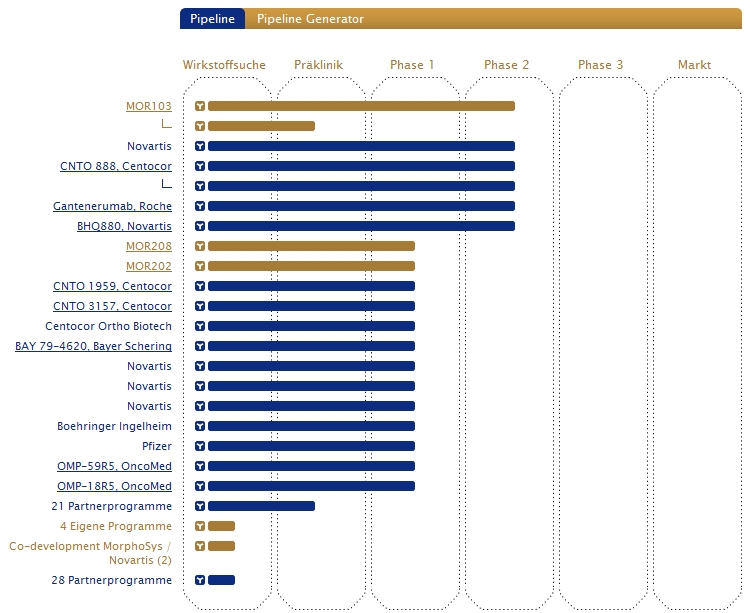The image size is (750, 613).
Task: Open the Pipeline tab
Action: pyautogui.click(x=212, y=19)
